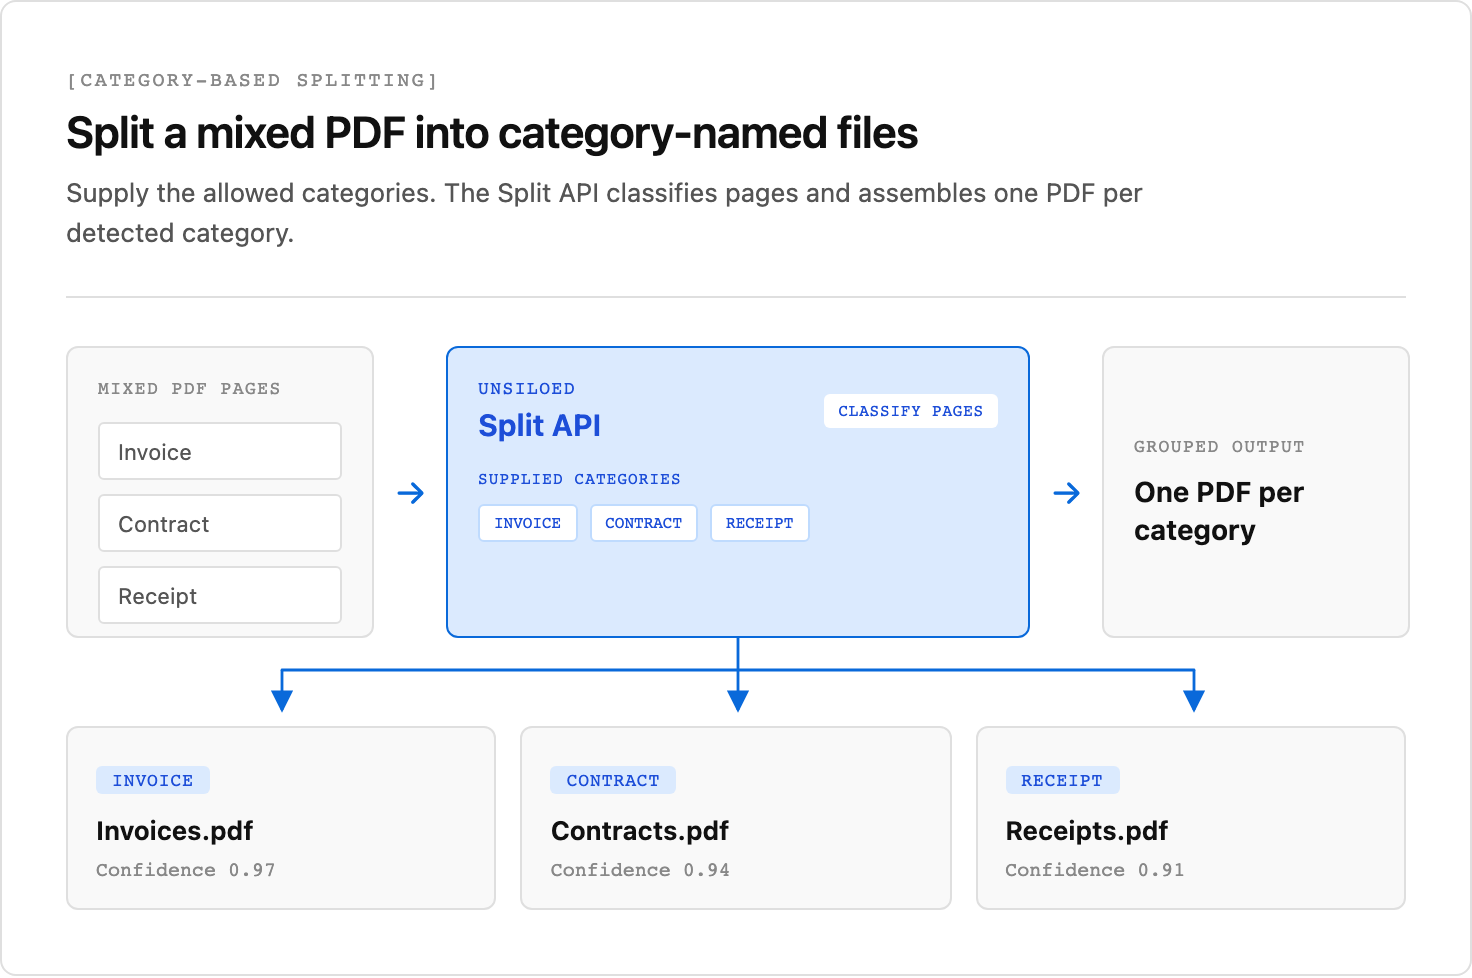The height and width of the screenshot is (978, 1472).
Task: Click the Supply the allowed categories description
Action: [x=604, y=213]
